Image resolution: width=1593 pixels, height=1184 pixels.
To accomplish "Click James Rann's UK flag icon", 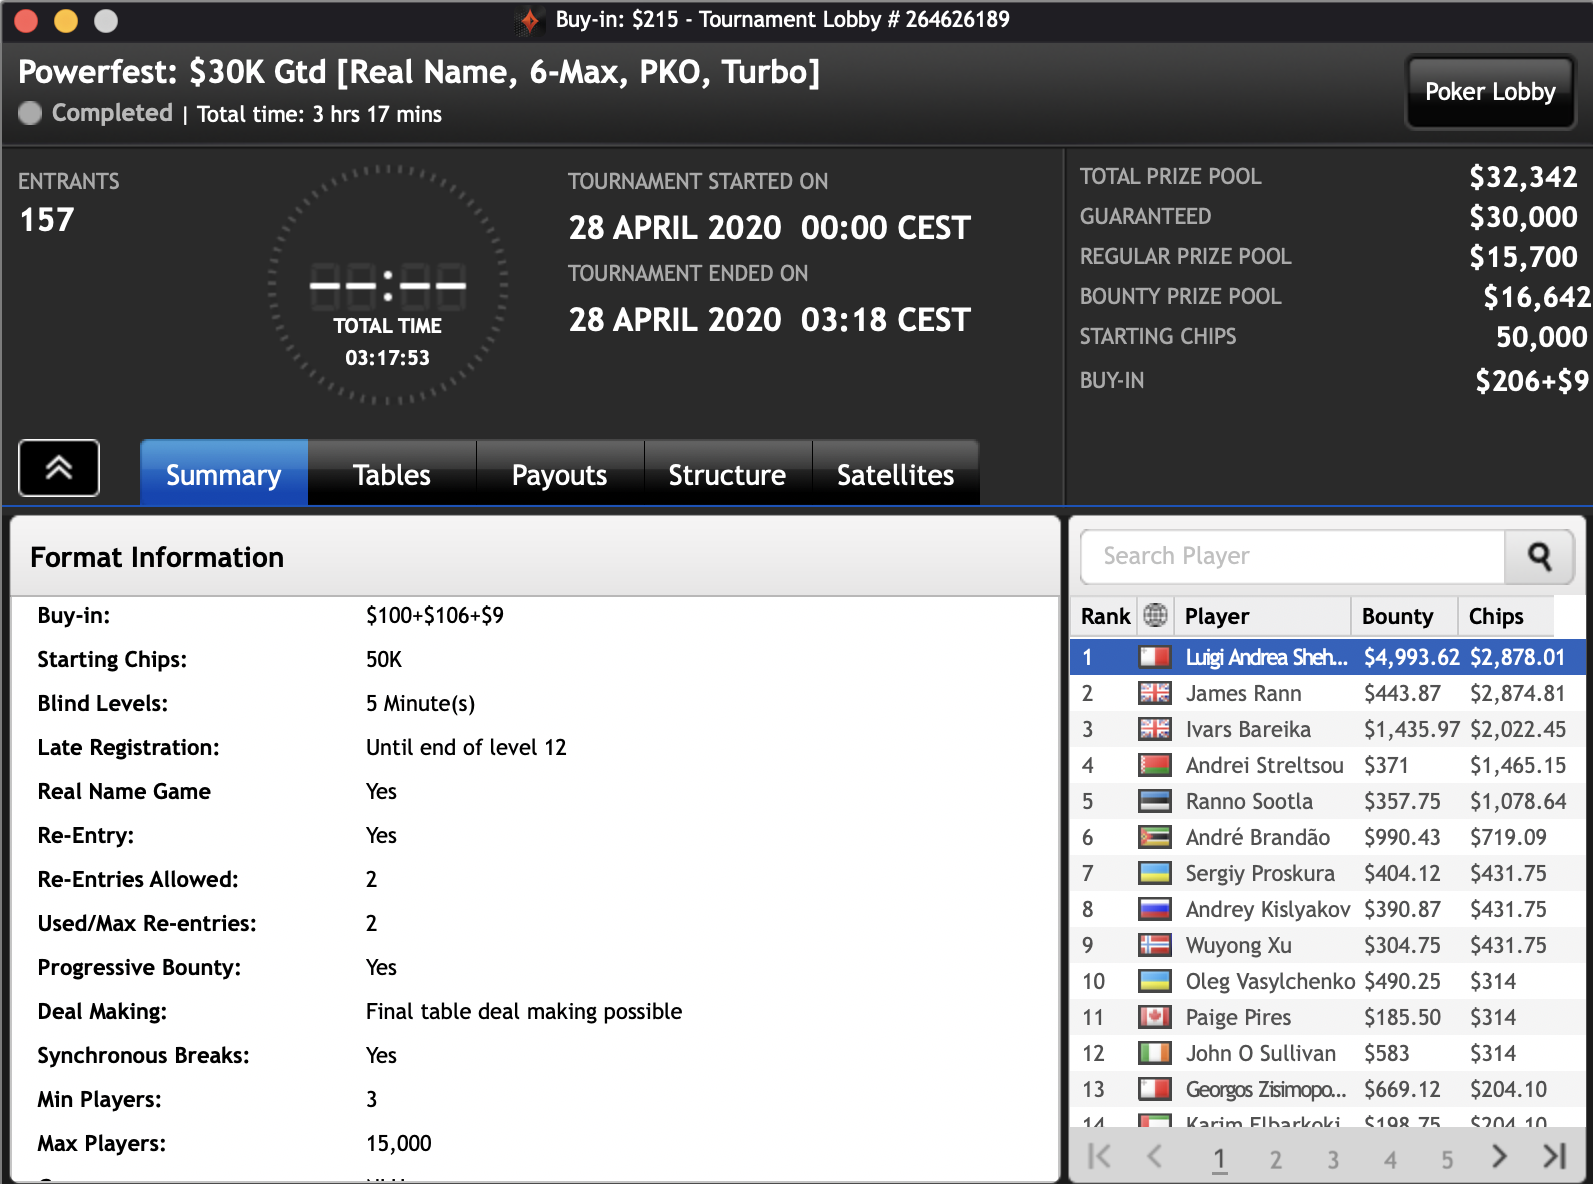I will click(x=1154, y=693).
